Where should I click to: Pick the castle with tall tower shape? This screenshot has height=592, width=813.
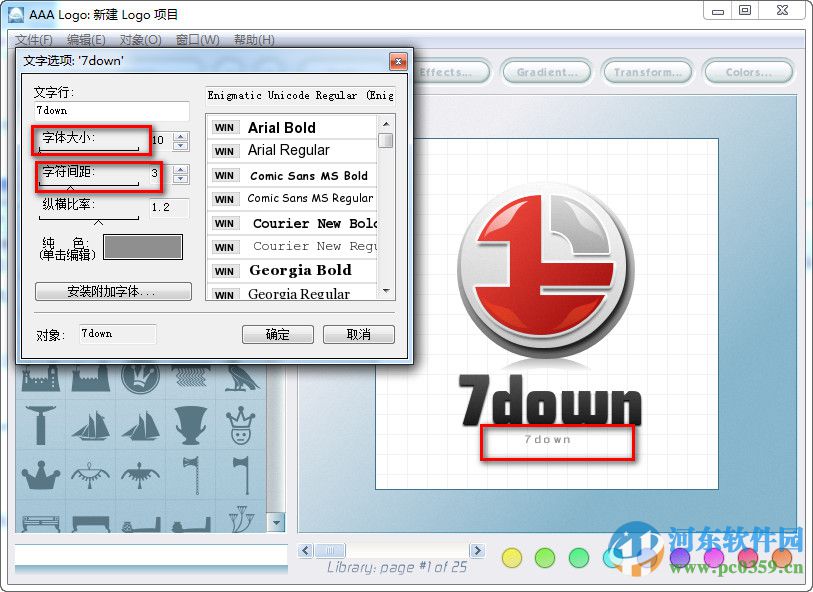click(x=40, y=378)
